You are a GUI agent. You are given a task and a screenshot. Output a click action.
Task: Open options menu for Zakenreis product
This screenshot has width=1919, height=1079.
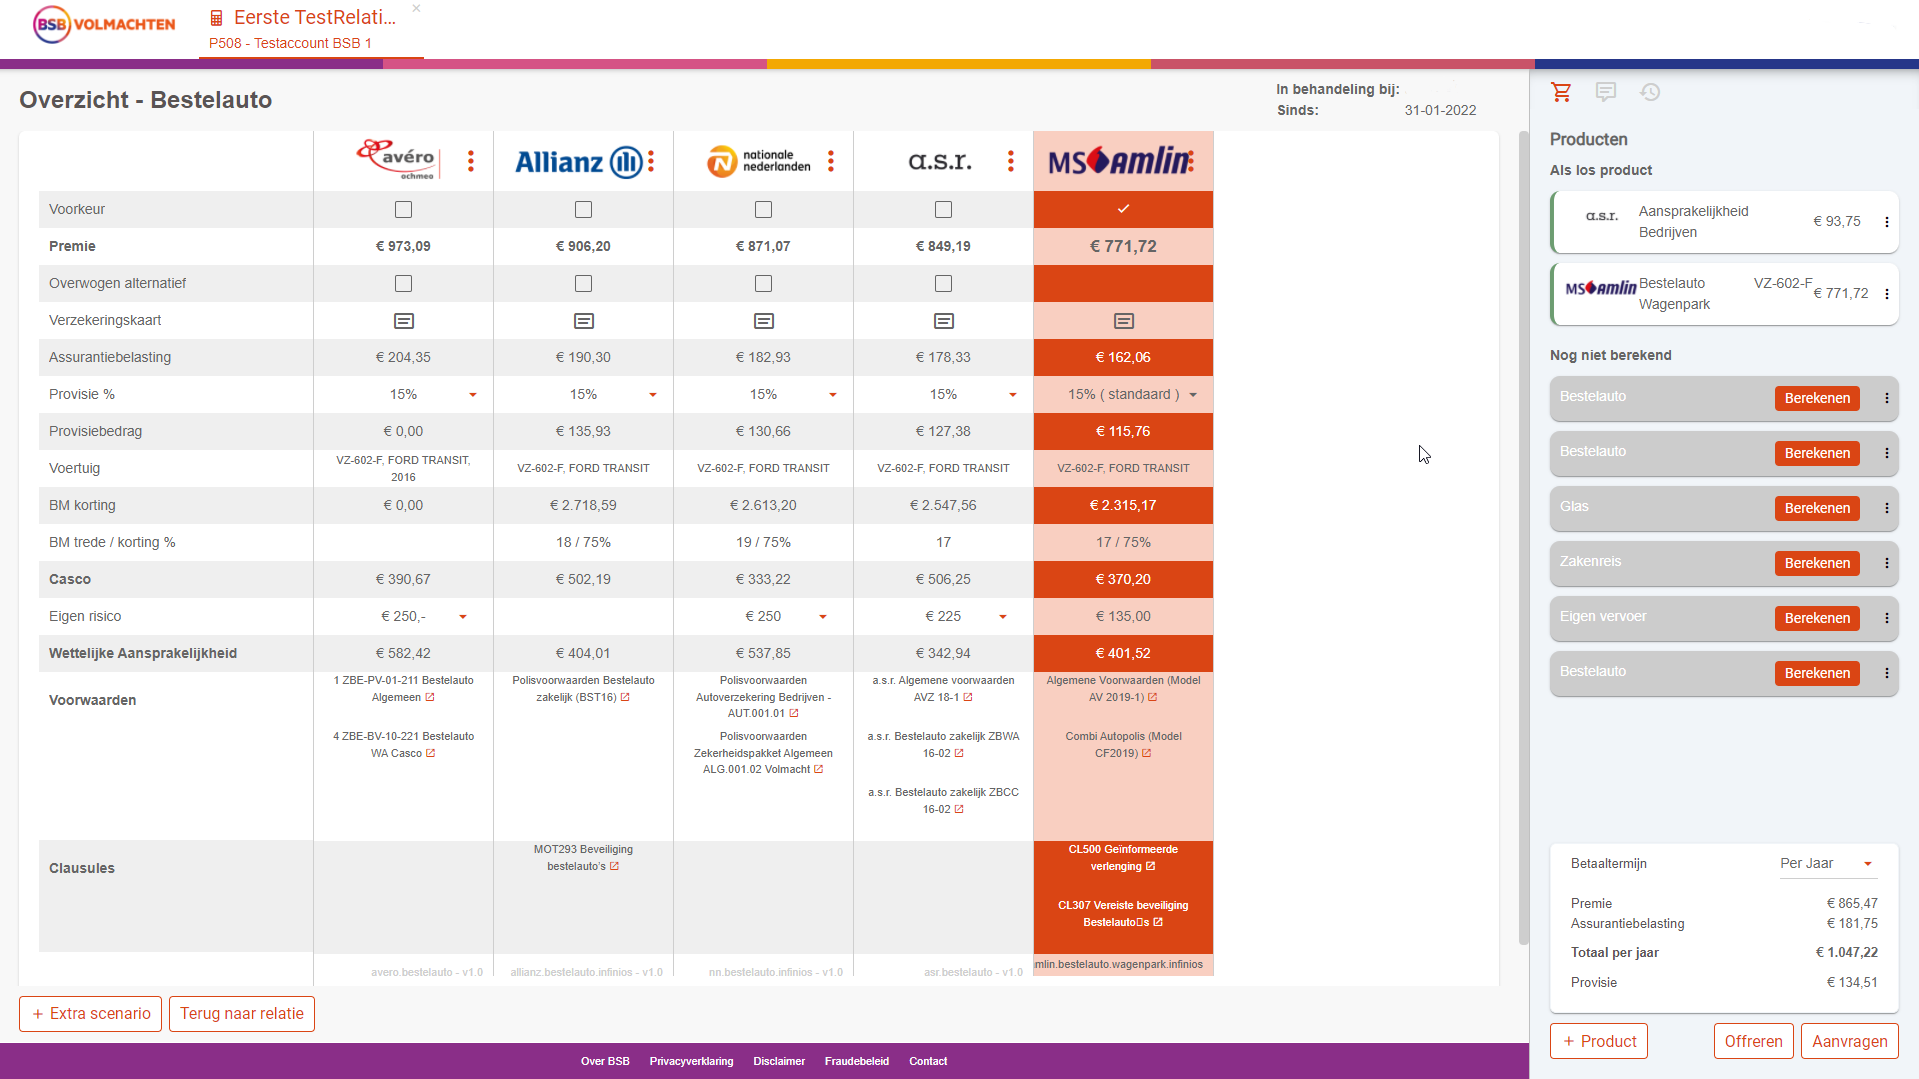pos(1887,563)
